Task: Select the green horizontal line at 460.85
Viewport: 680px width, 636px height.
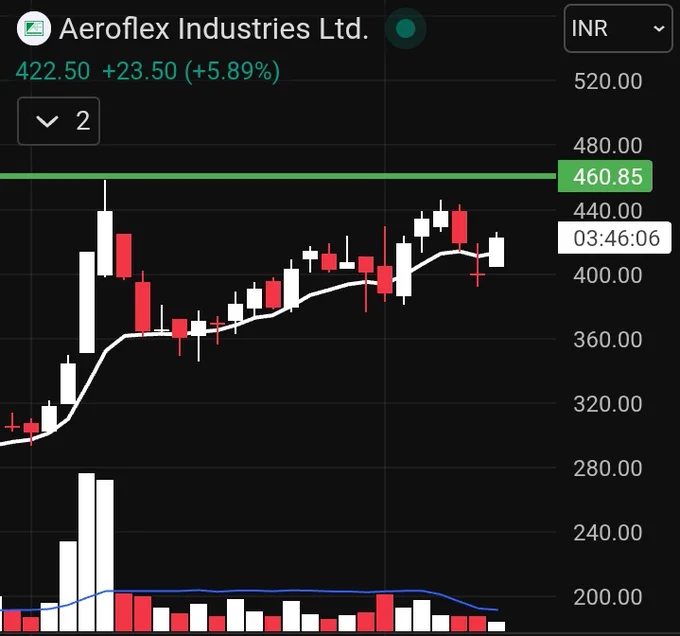Action: (x=278, y=176)
